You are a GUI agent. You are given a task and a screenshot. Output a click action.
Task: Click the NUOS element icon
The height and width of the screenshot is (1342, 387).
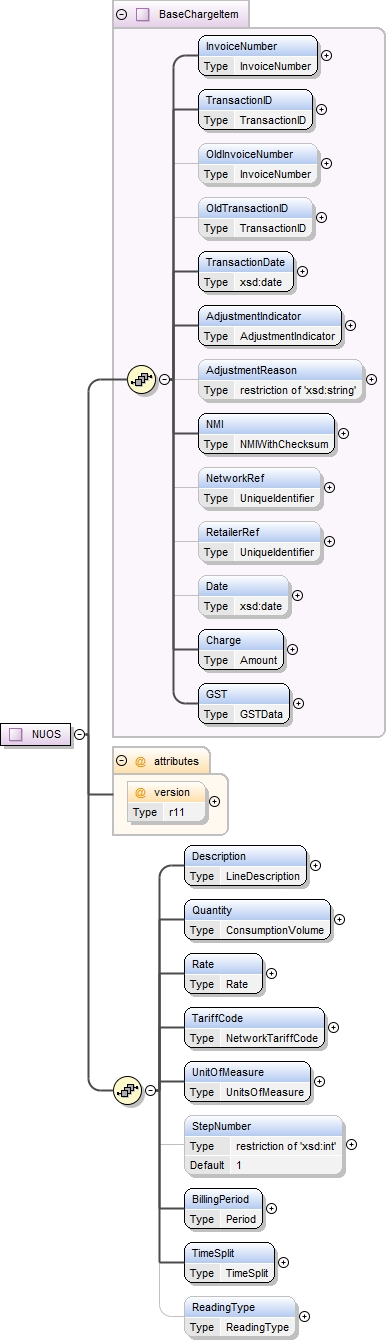(x=16, y=734)
